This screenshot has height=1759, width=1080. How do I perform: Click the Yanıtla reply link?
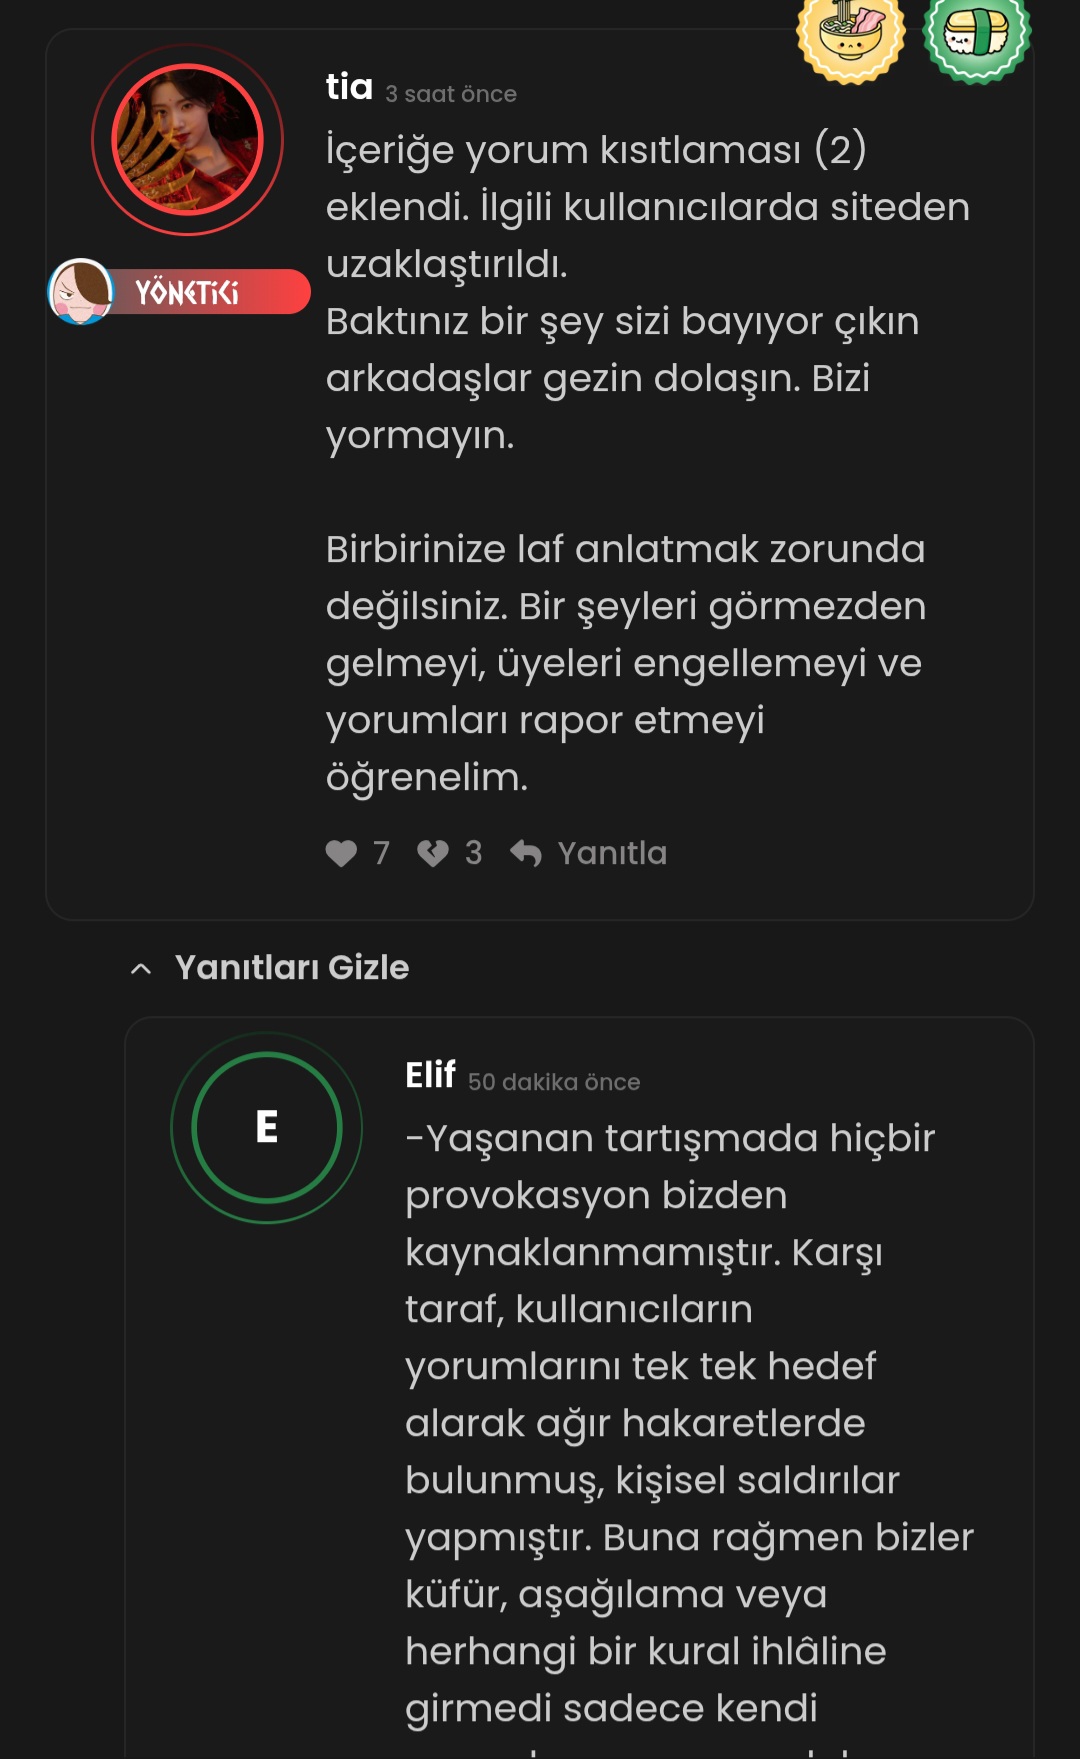612,853
